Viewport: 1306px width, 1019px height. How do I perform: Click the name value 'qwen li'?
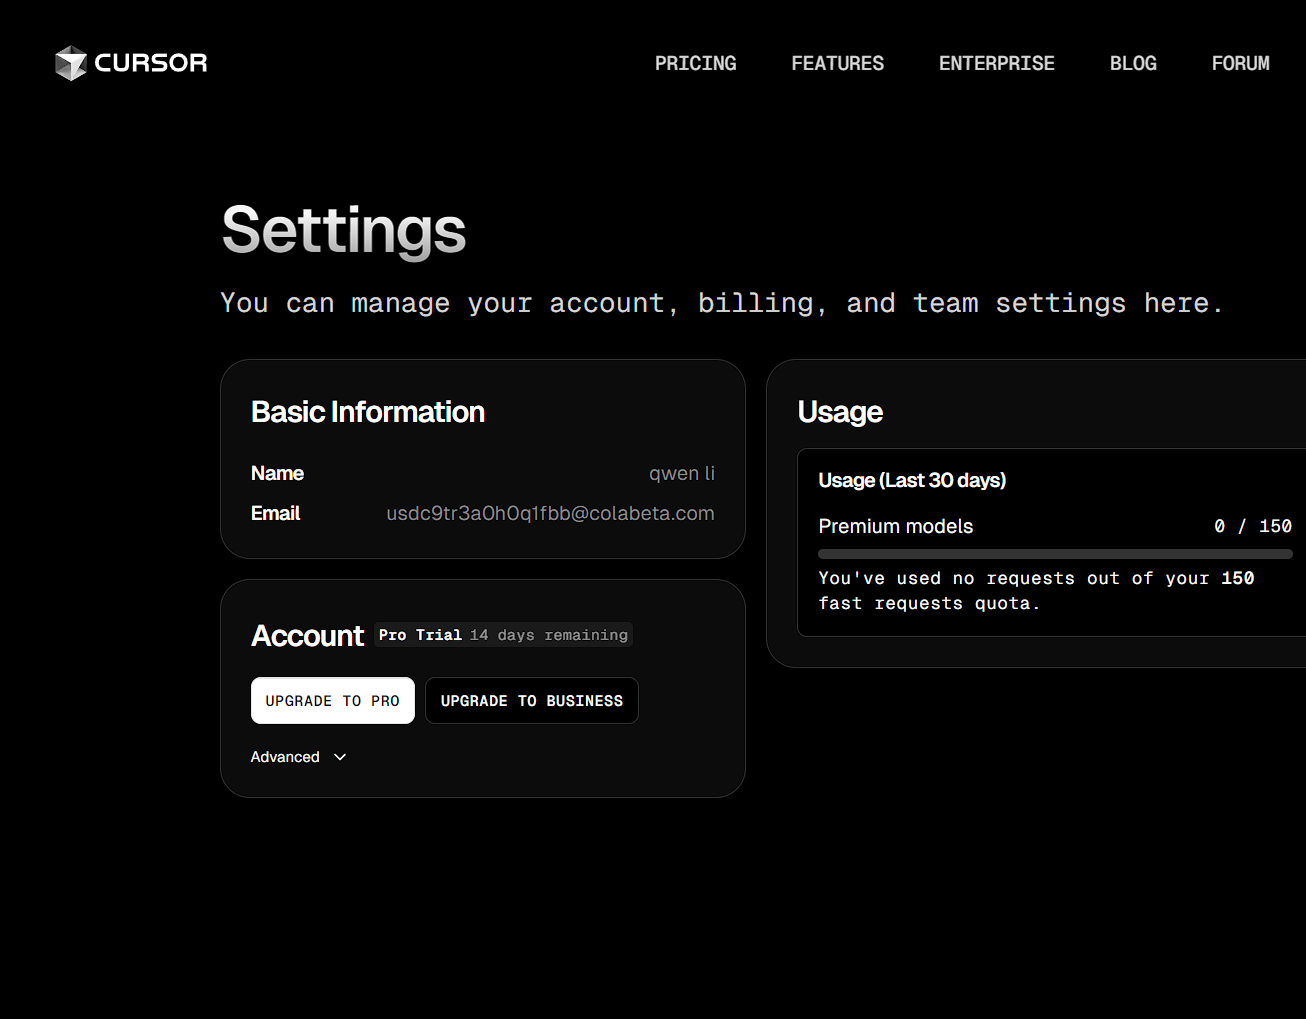point(682,473)
